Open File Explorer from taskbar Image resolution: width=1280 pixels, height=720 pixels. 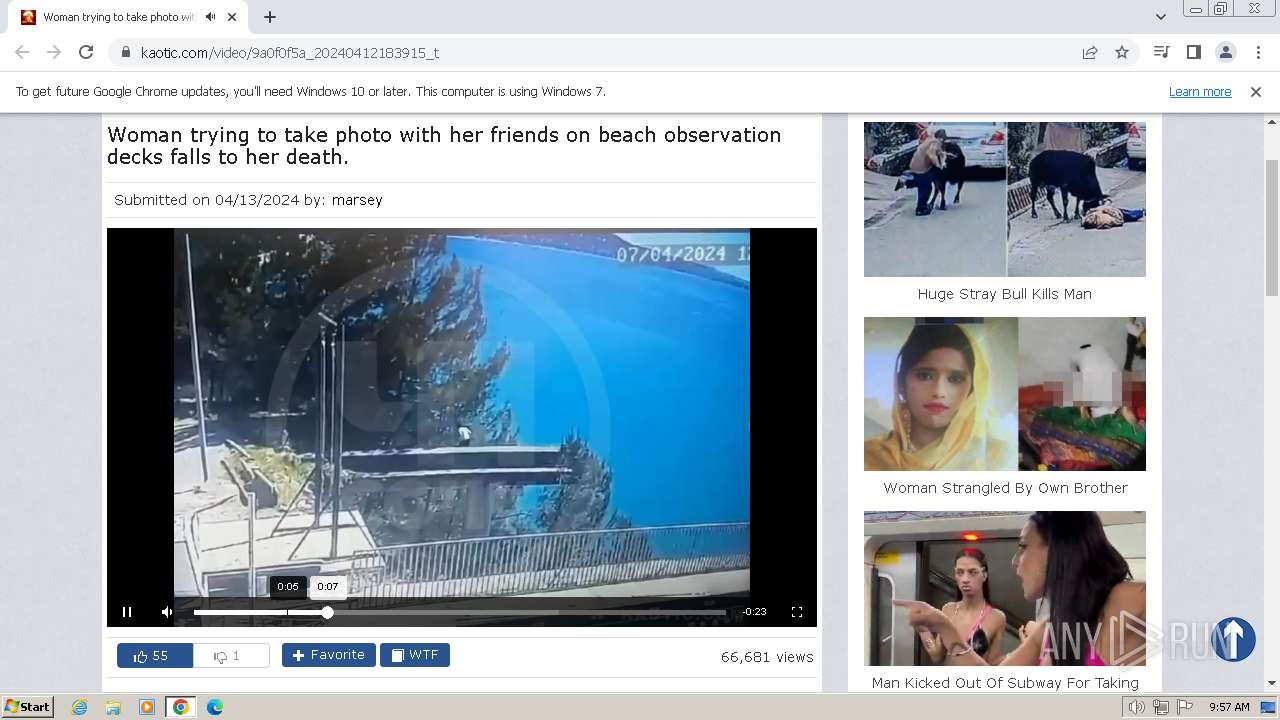[113, 707]
